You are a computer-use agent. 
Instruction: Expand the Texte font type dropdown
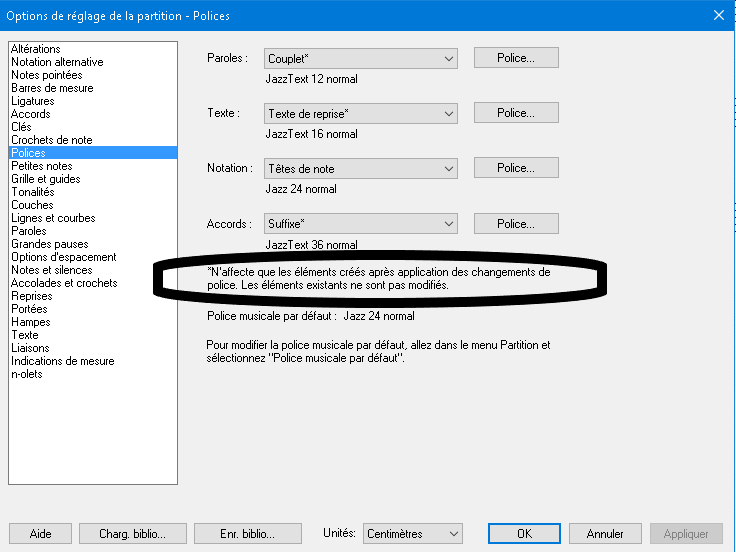[x=360, y=114]
